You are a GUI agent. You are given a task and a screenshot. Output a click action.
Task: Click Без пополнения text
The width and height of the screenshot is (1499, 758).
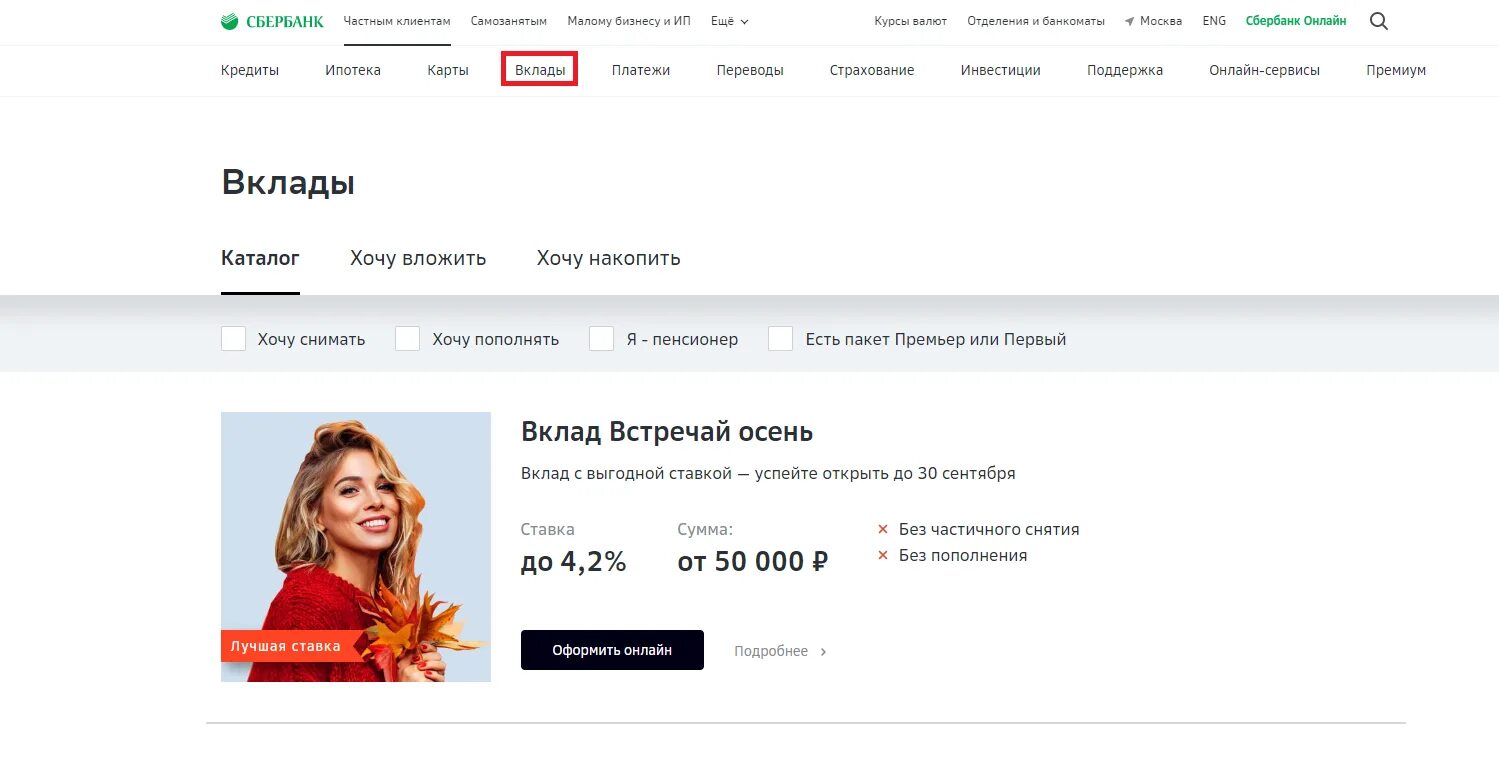tap(963, 555)
